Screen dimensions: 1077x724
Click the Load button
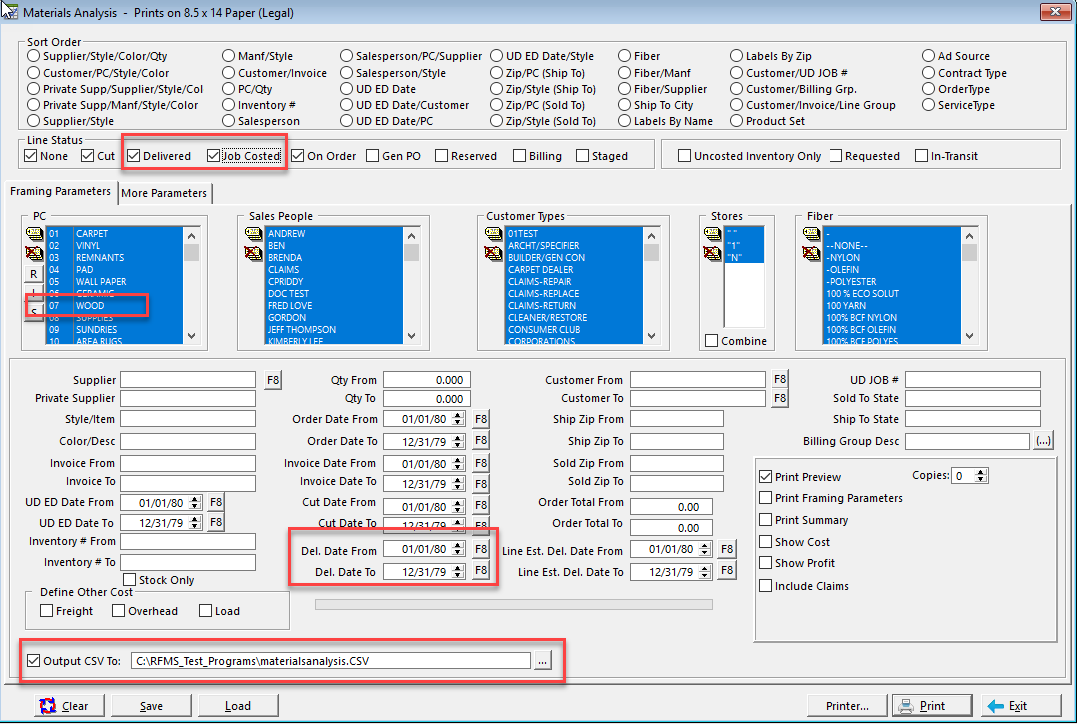point(238,705)
